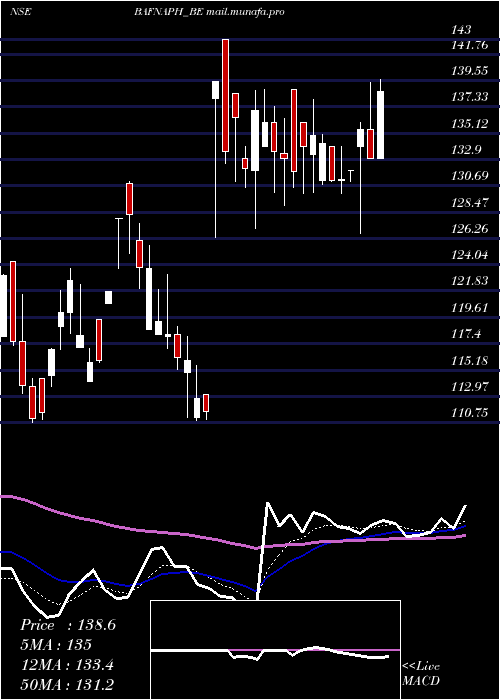Click the 50MA : 131.2 readout
The image size is (500, 700).
[67, 685]
